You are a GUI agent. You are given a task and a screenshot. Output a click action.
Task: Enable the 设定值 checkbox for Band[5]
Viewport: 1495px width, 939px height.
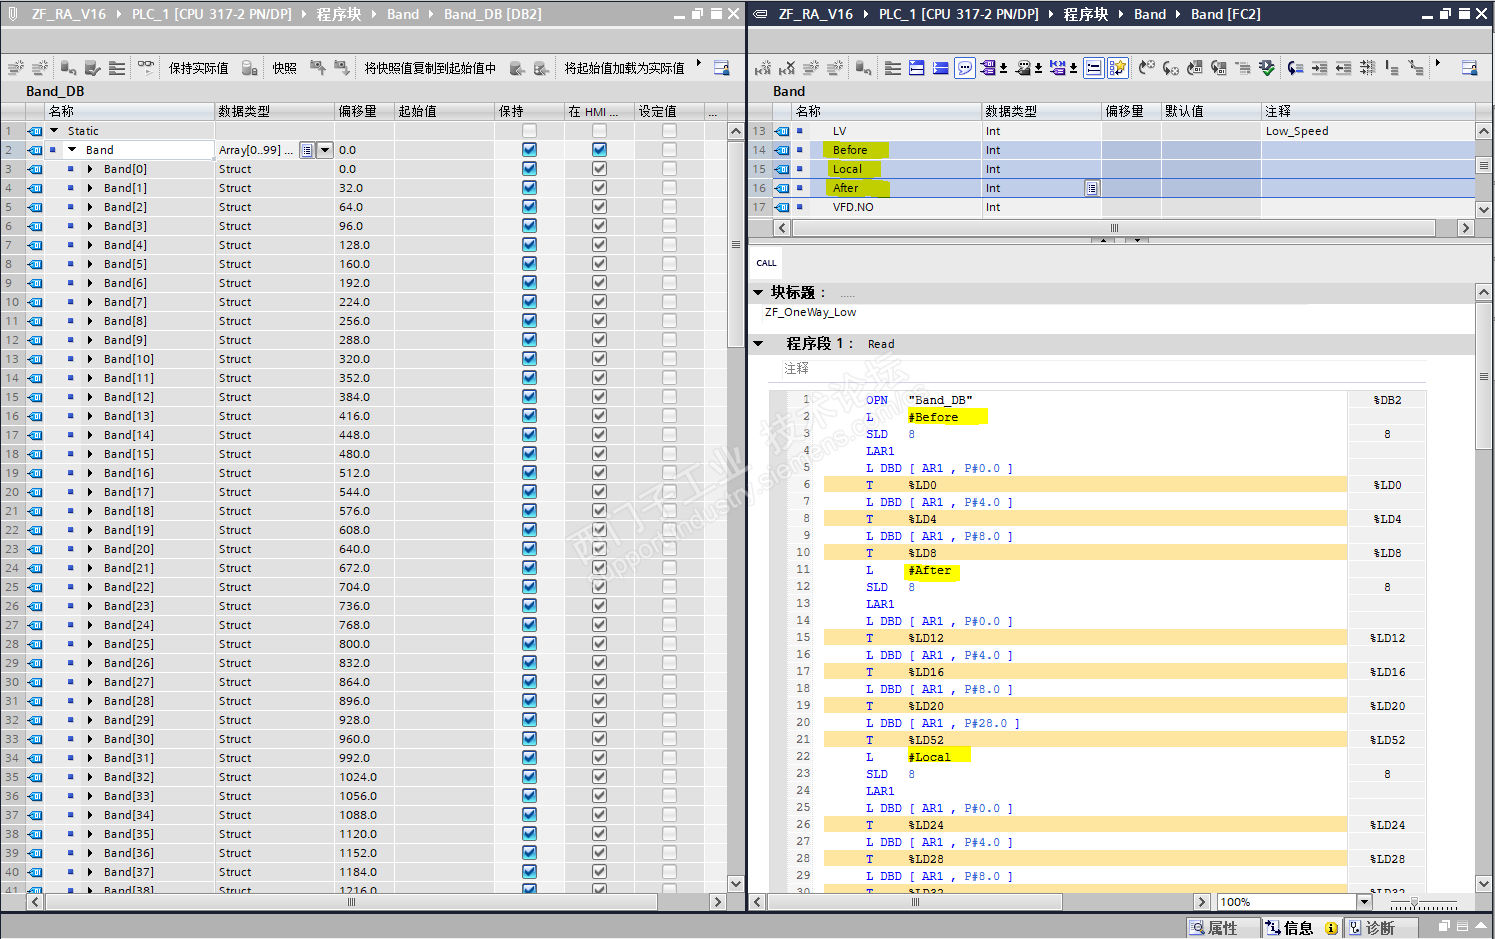pyautogui.click(x=669, y=264)
